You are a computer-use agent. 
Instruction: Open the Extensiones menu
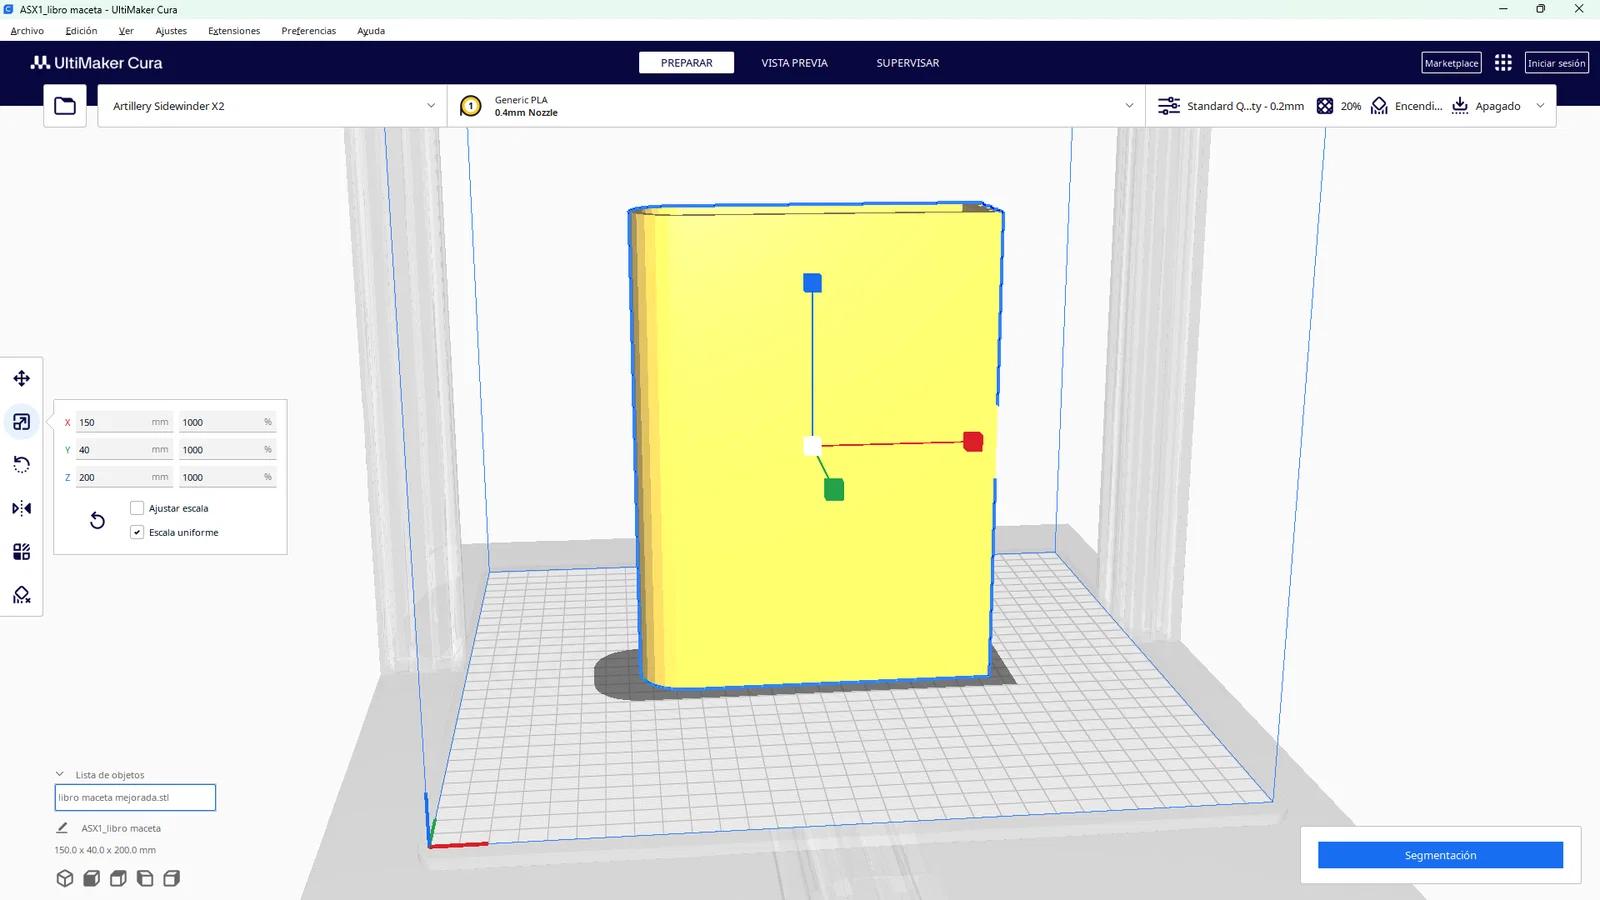point(234,31)
